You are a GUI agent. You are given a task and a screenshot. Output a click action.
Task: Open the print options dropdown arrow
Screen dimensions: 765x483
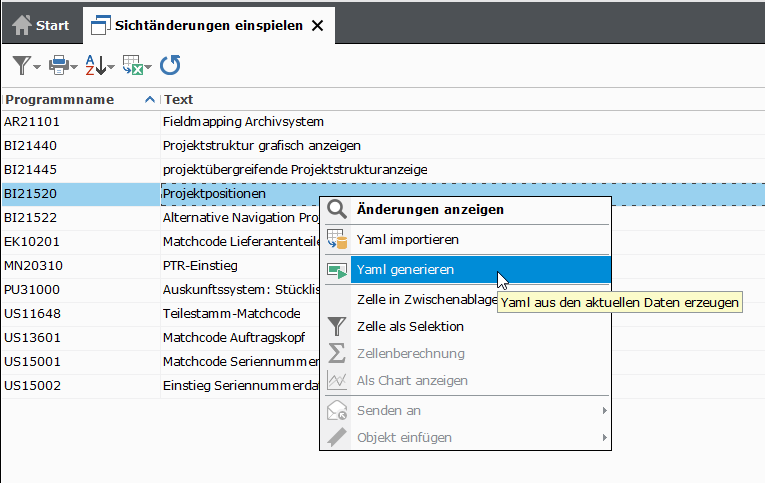tap(74, 68)
